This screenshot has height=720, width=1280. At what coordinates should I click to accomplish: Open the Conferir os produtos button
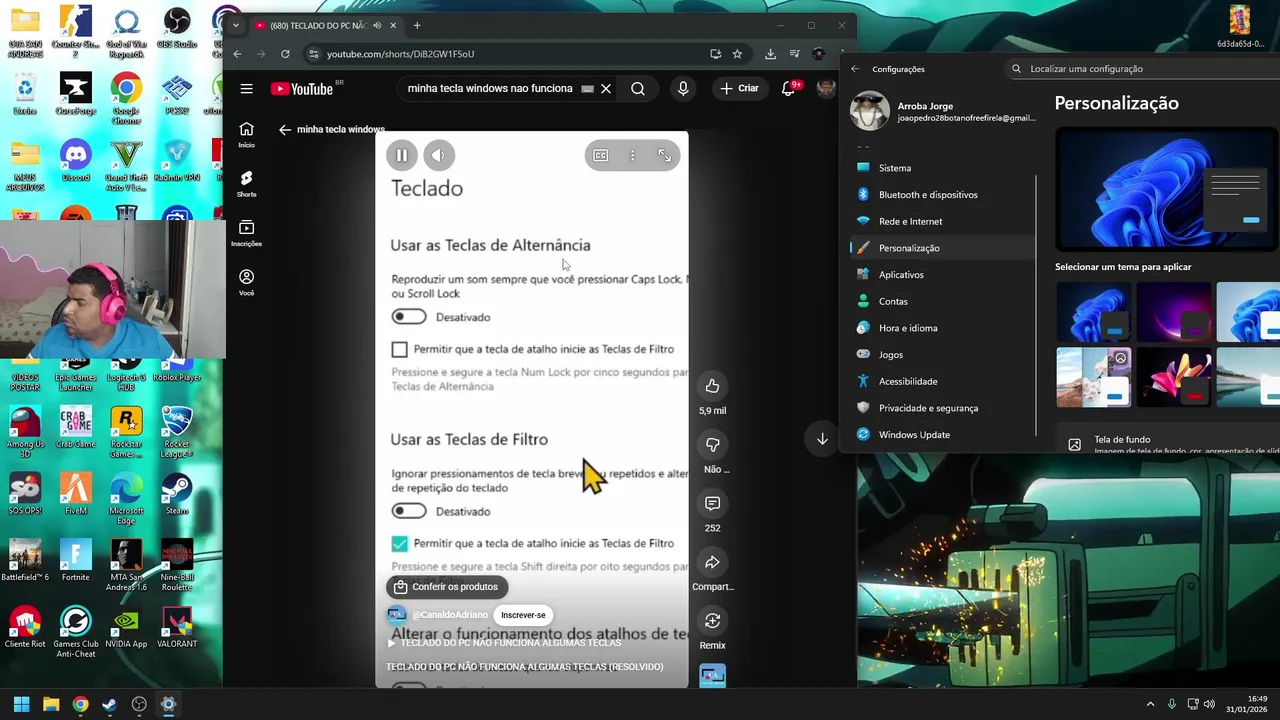(446, 587)
